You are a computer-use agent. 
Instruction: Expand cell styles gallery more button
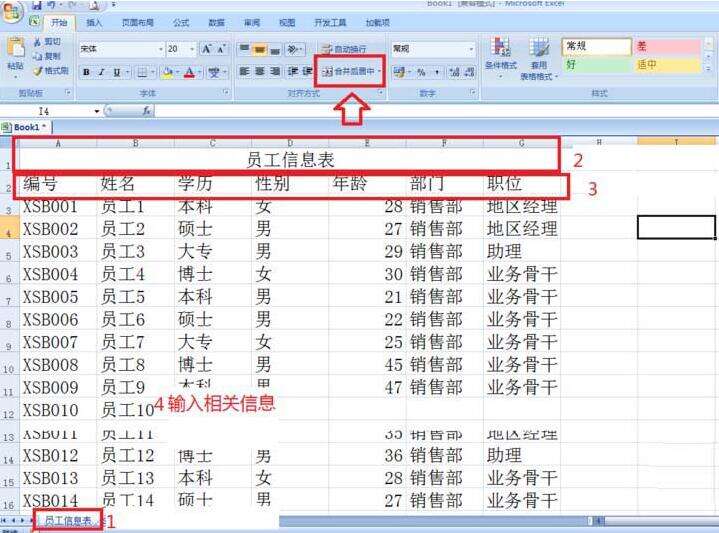(x=708, y=68)
